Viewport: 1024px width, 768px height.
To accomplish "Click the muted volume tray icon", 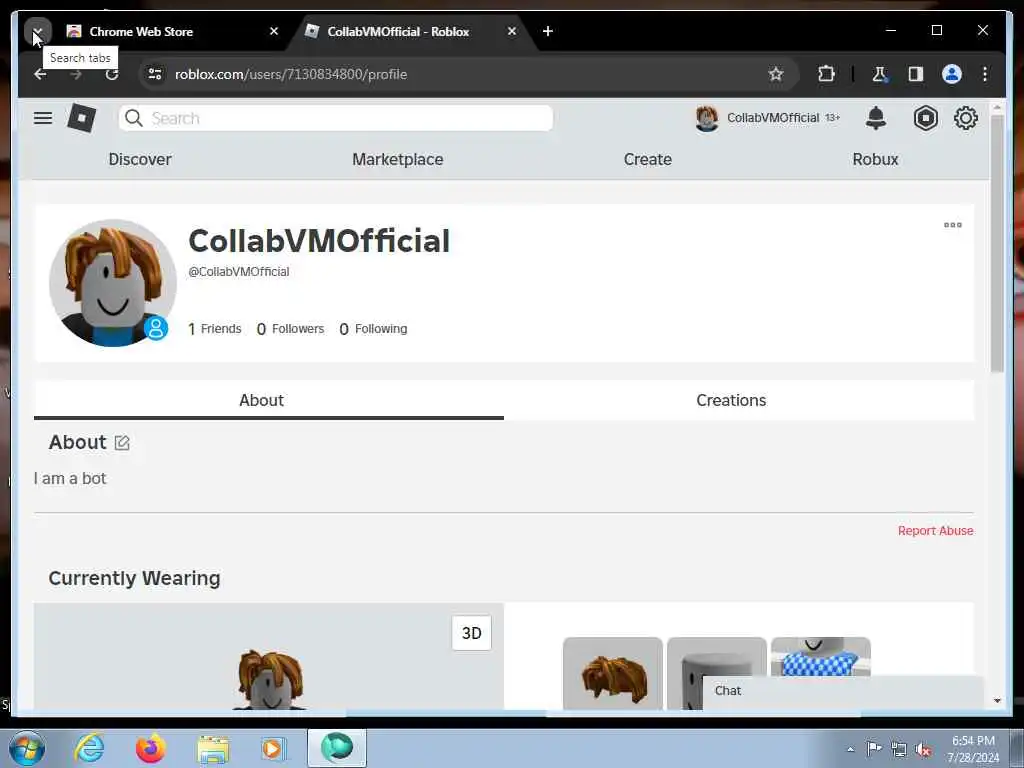I will coord(923,750).
